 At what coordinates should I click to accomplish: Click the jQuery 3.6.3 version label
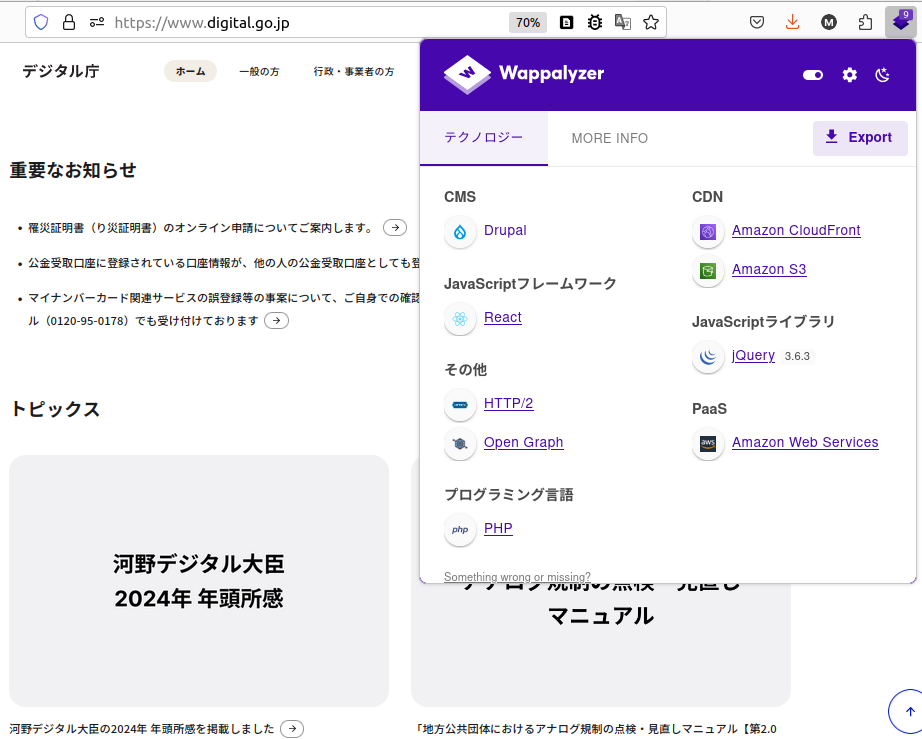(x=797, y=356)
